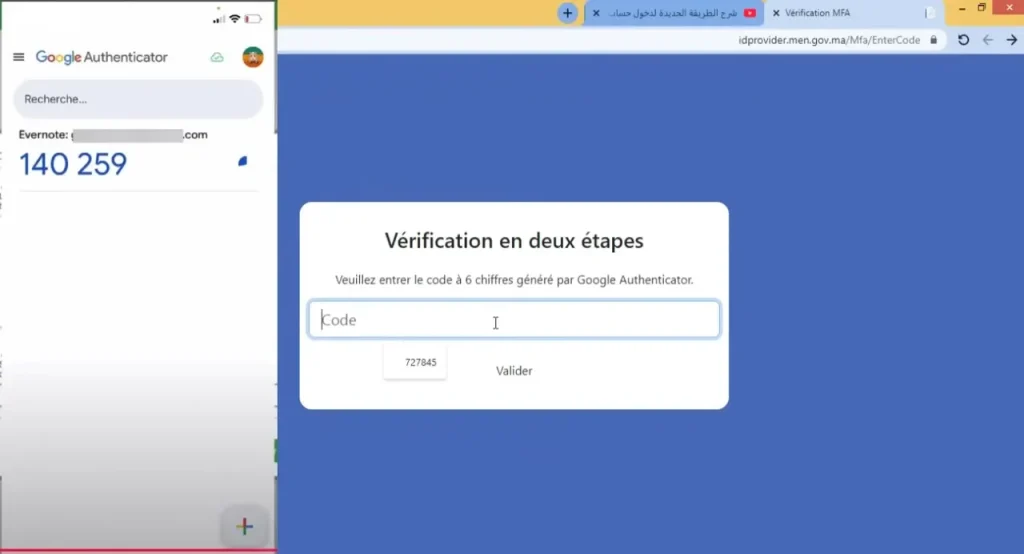
Task: Open the Google Authenticator hamburger menu
Action: point(18,57)
